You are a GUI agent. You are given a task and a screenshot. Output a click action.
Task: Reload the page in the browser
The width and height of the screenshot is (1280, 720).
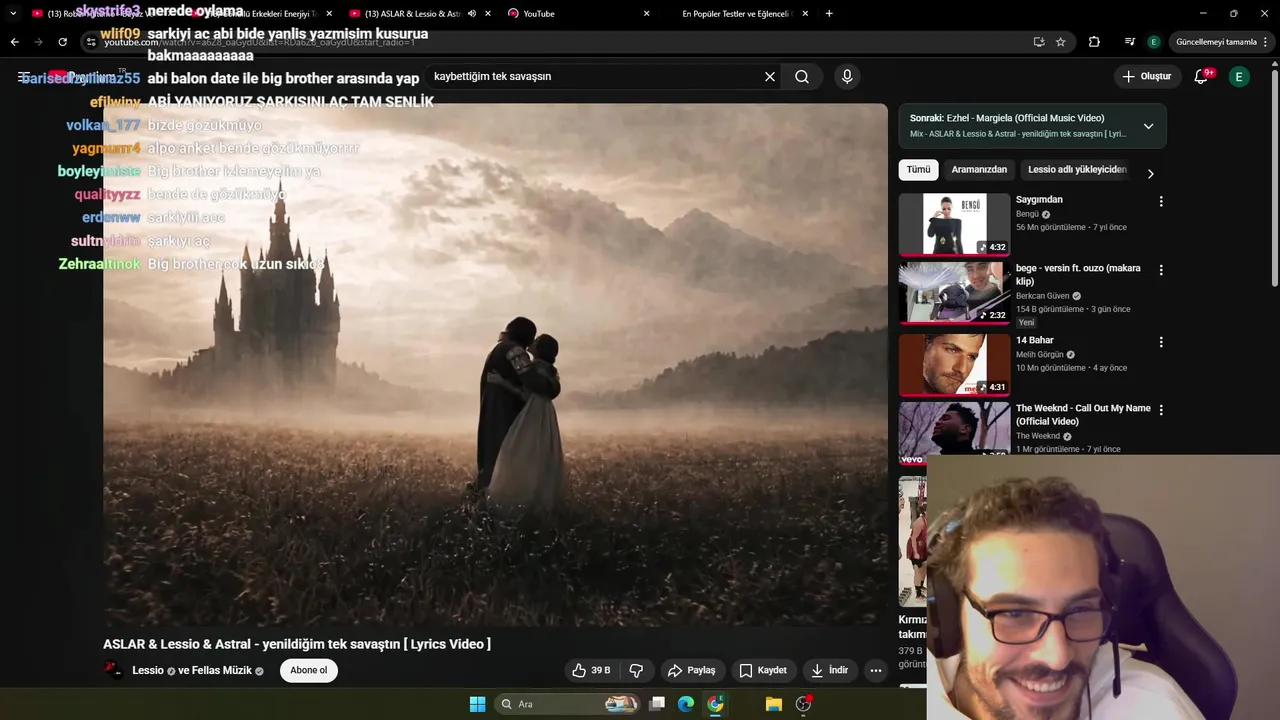[x=62, y=42]
